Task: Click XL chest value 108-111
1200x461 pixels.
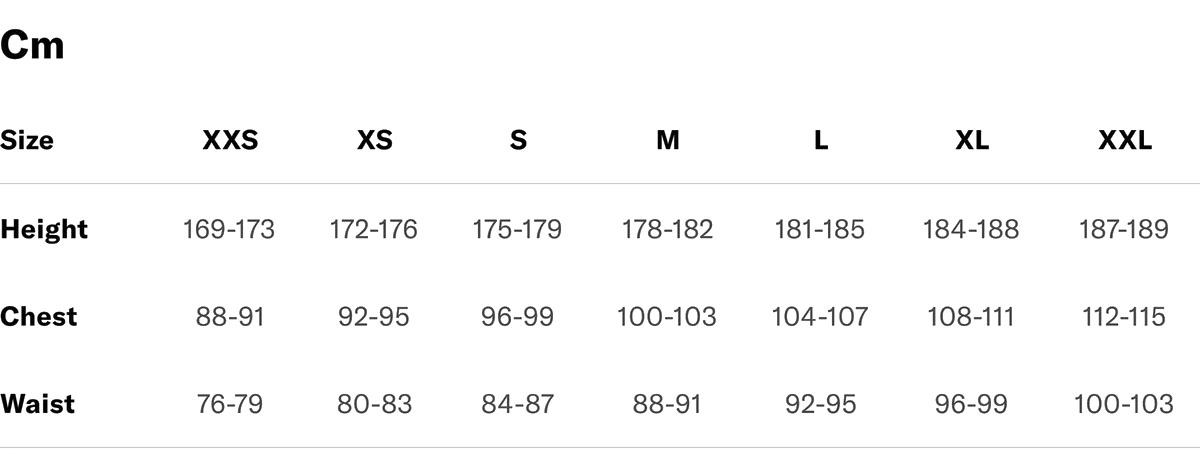Action: click(971, 318)
